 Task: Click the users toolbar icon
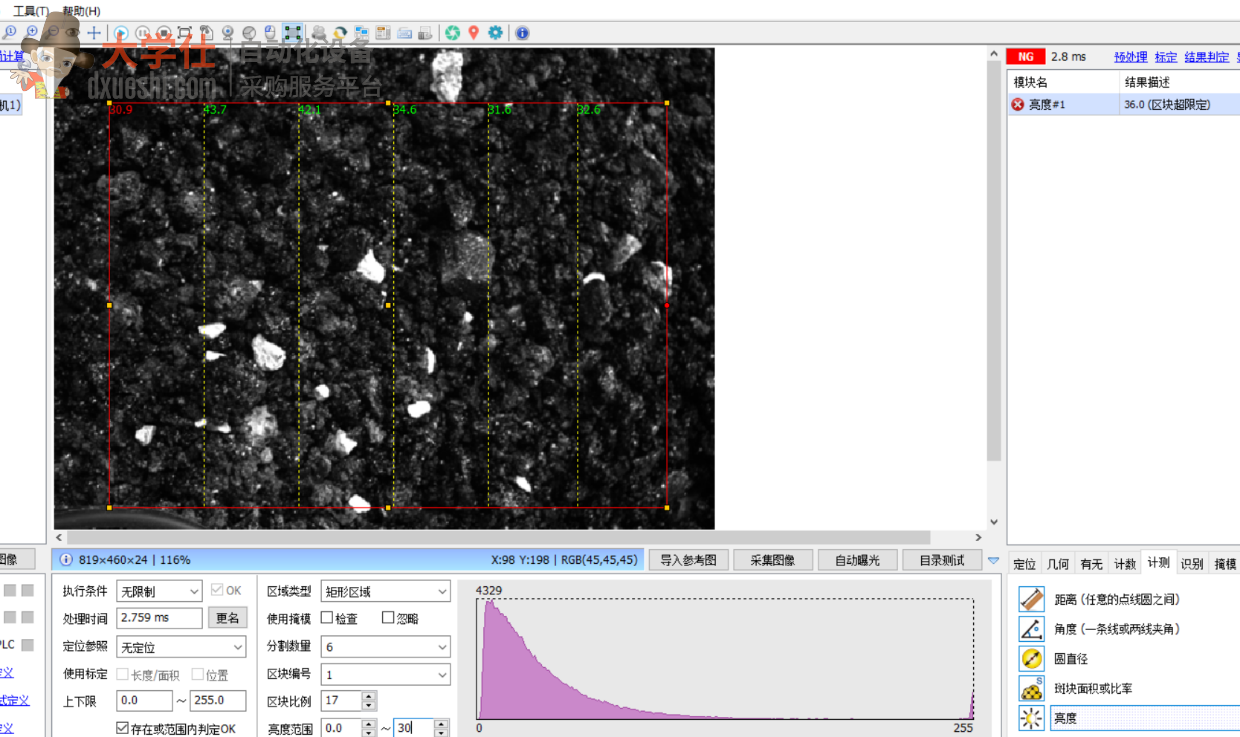tap(319, 33)
